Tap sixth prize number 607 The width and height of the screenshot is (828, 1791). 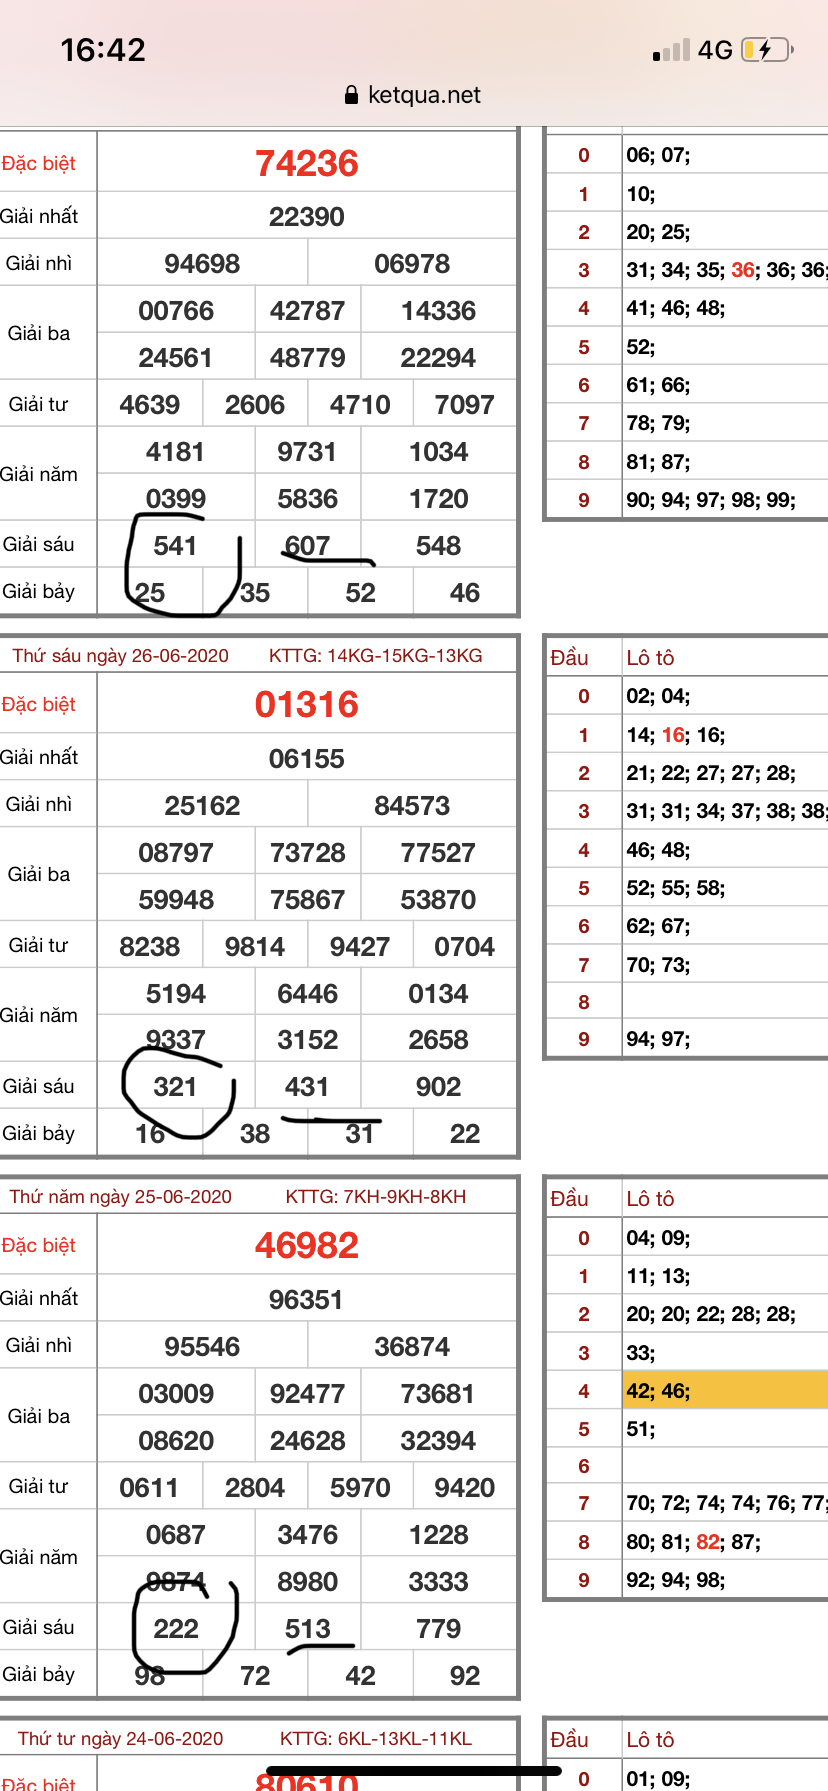307,546
